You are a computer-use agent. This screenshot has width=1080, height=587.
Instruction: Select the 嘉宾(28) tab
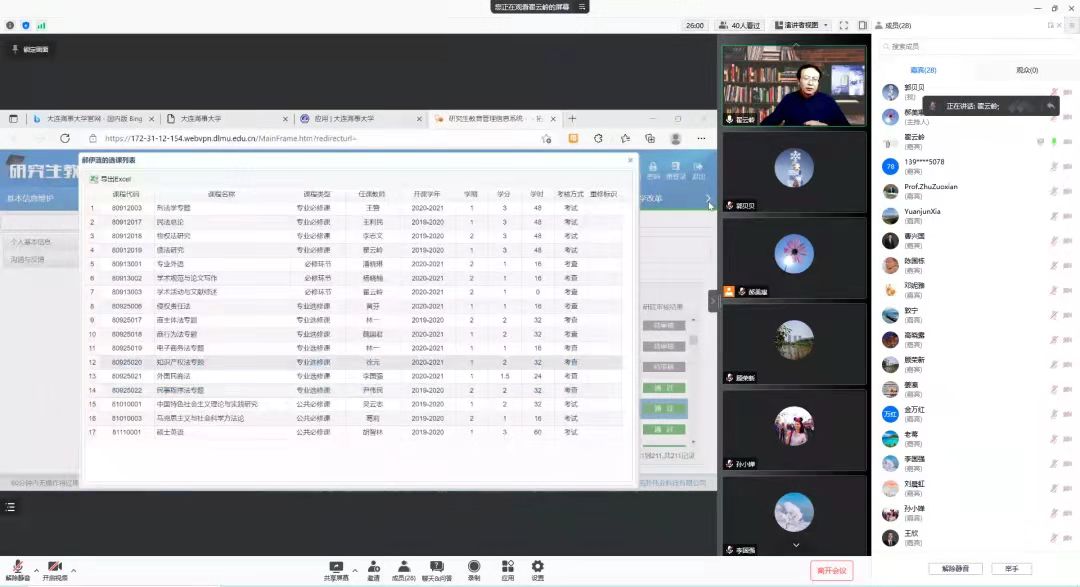point(923,70)
